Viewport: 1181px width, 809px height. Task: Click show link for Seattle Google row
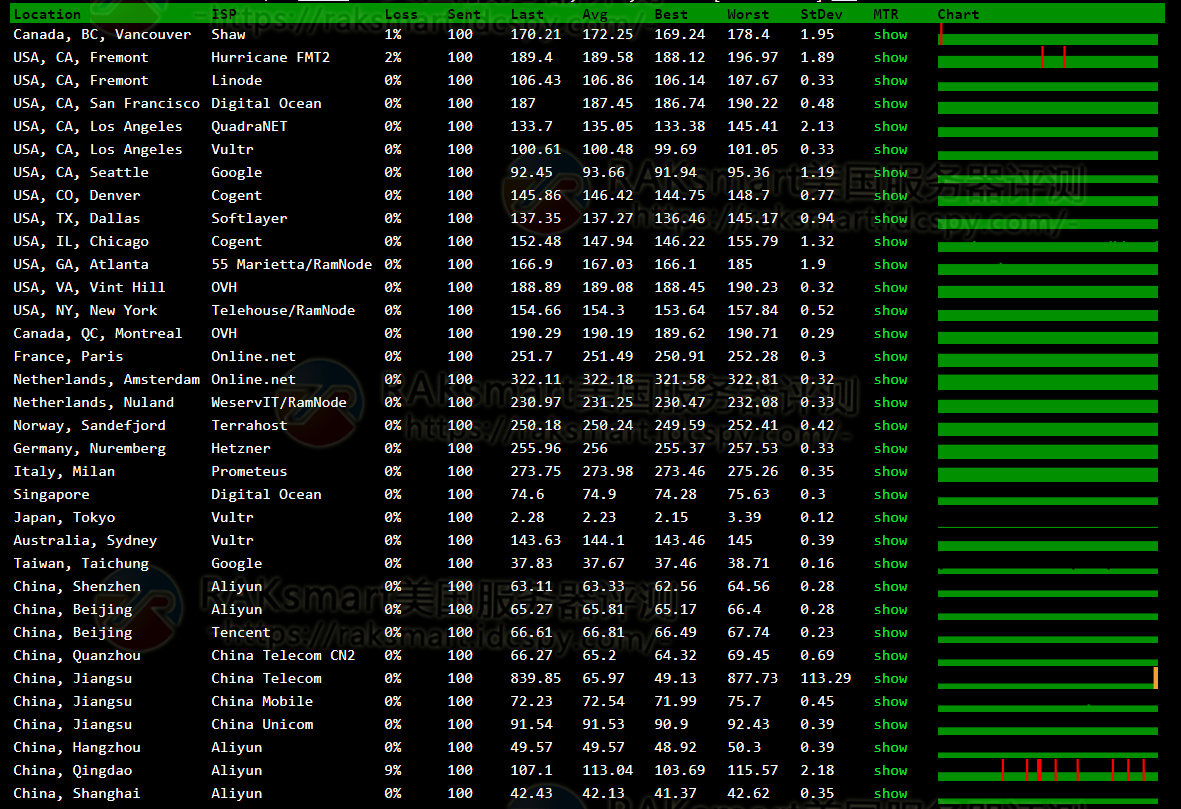pos(890,172)
